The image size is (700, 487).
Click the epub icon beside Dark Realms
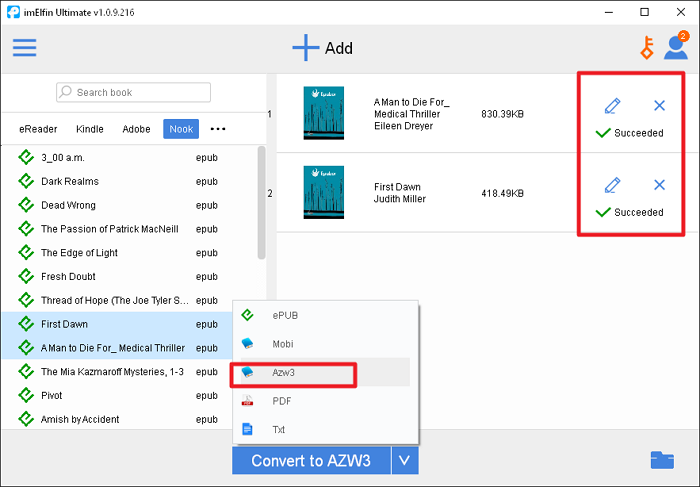(x=26, y=181)
